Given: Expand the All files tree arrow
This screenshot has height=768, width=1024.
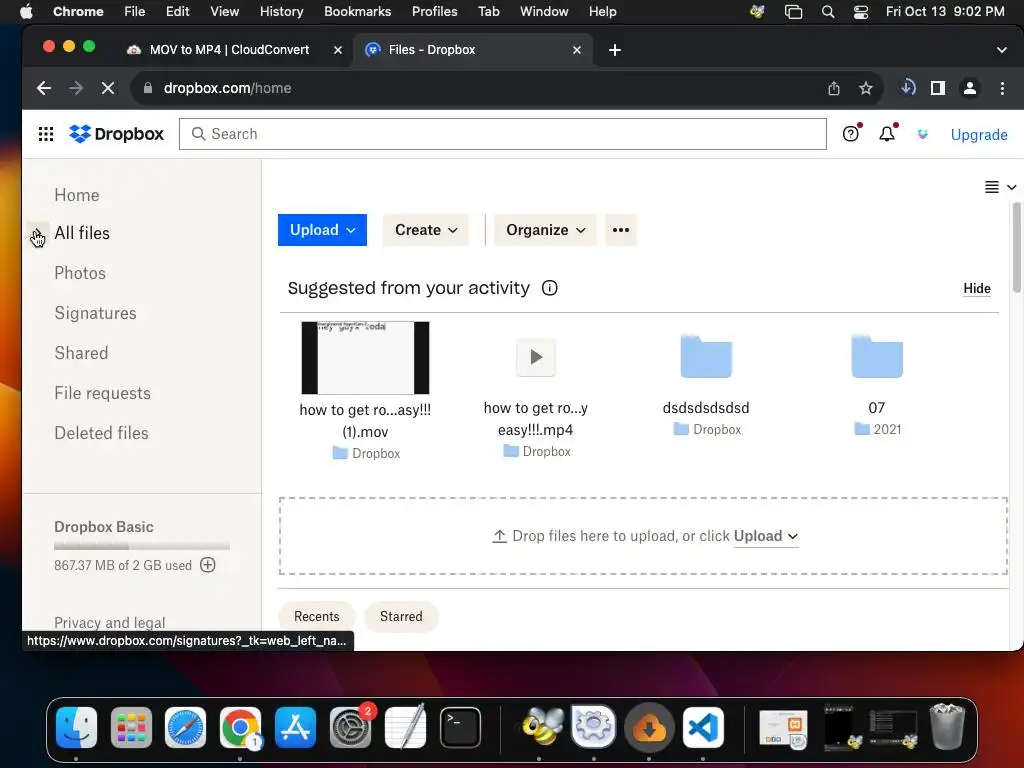Looking at the screenshot, I should [37, 234].
